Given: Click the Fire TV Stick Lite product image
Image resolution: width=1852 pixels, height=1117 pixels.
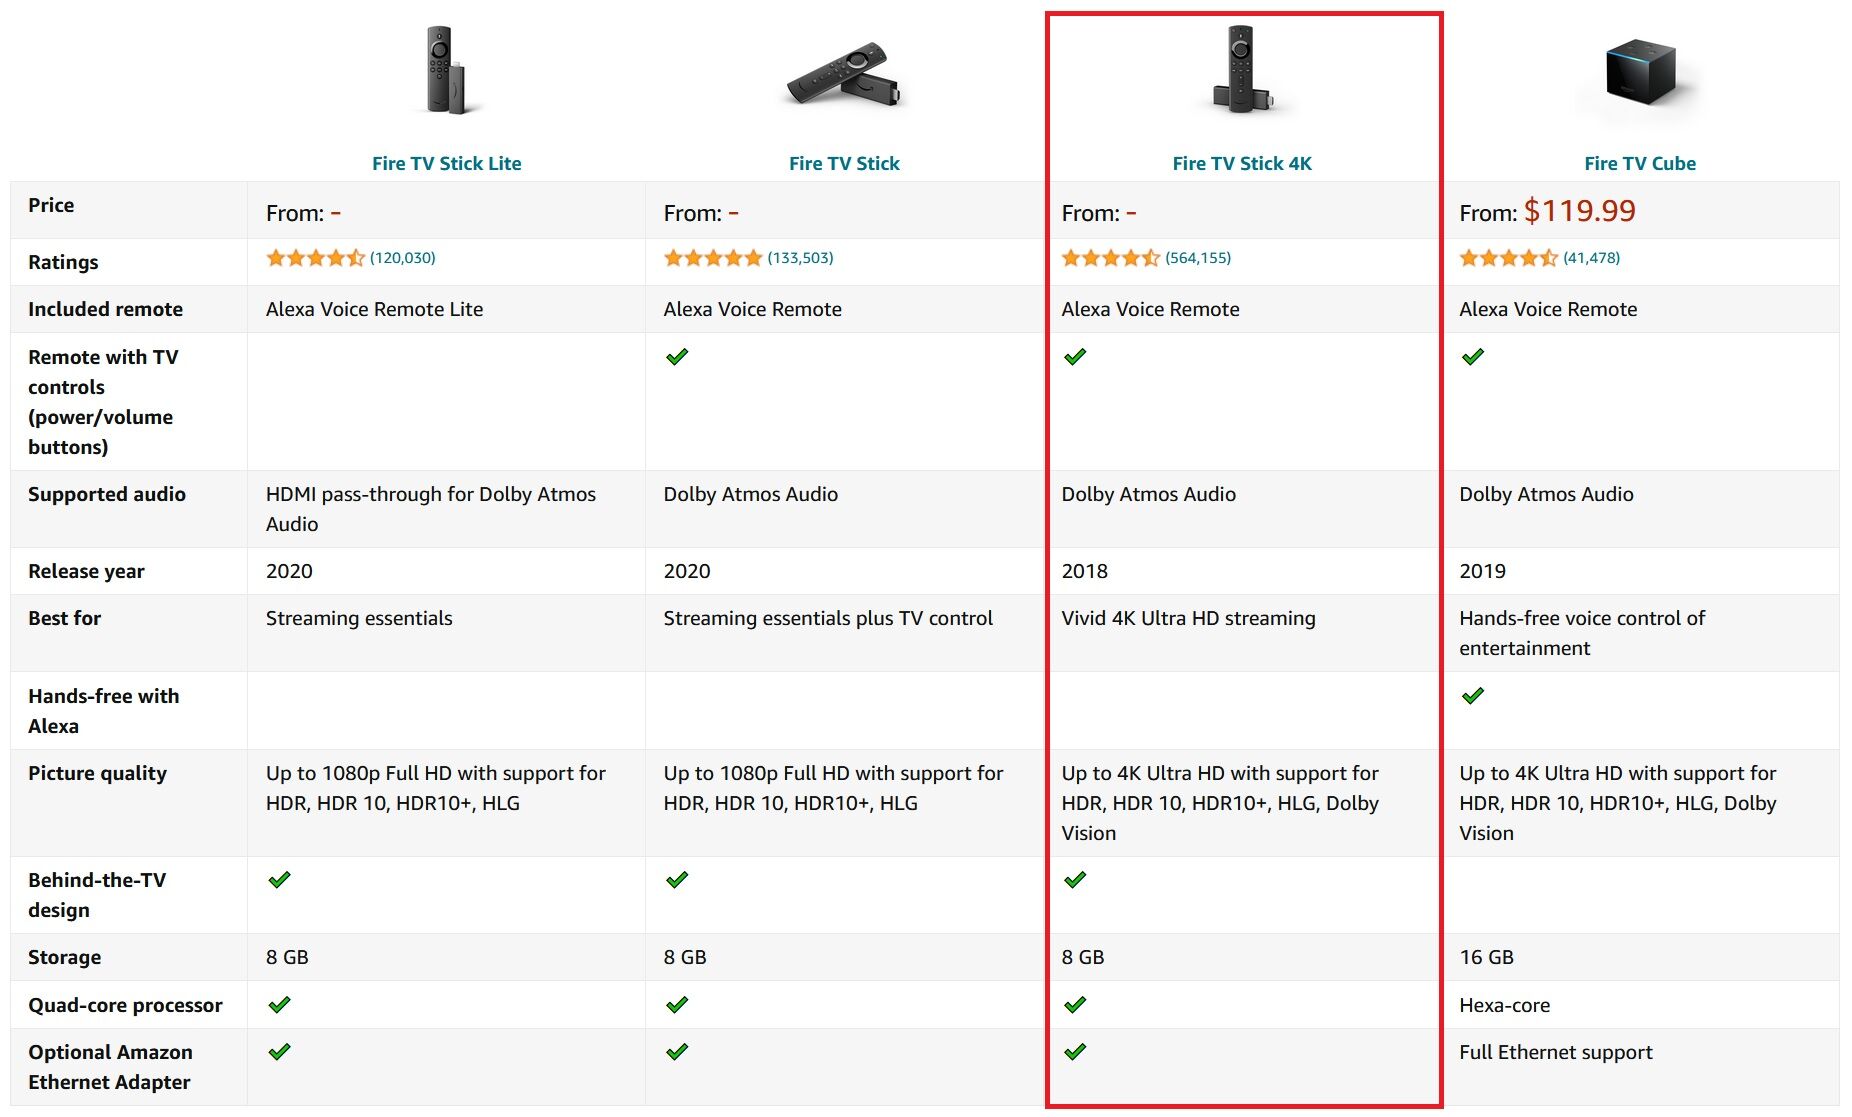Looking at the screenshot, I should click(447, 72).
